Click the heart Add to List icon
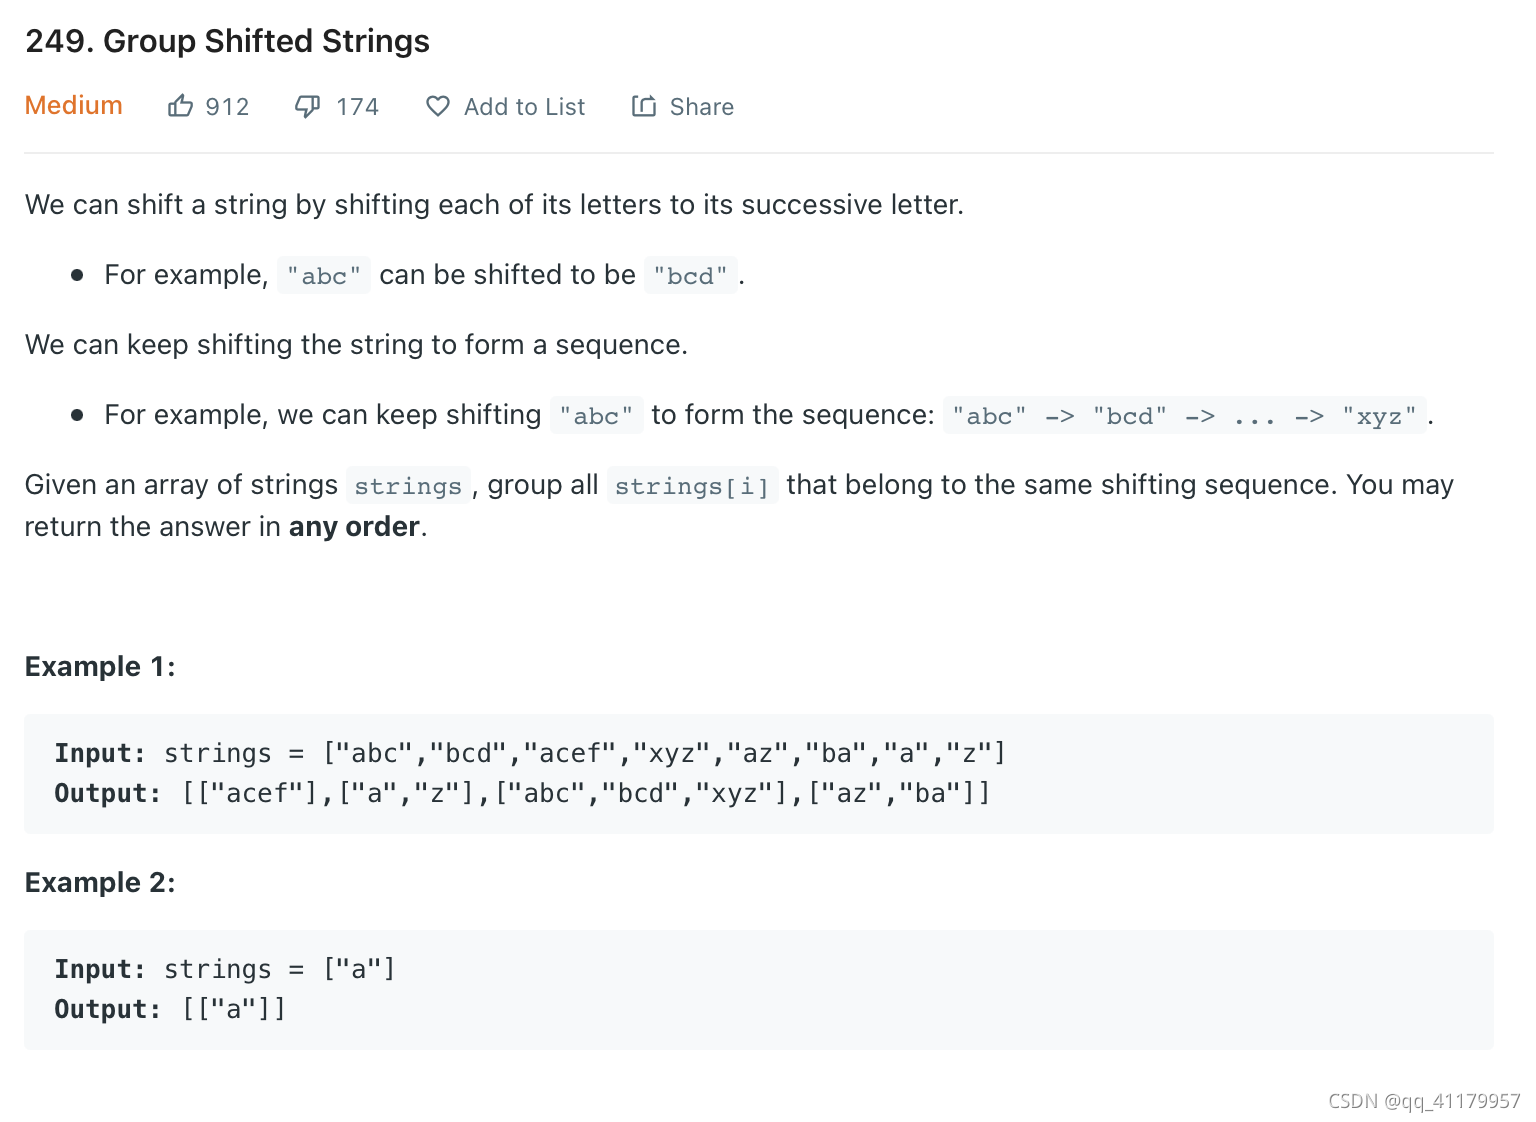The width and height of the screenshot is (1536, 1122). click(x=438, y=106)
